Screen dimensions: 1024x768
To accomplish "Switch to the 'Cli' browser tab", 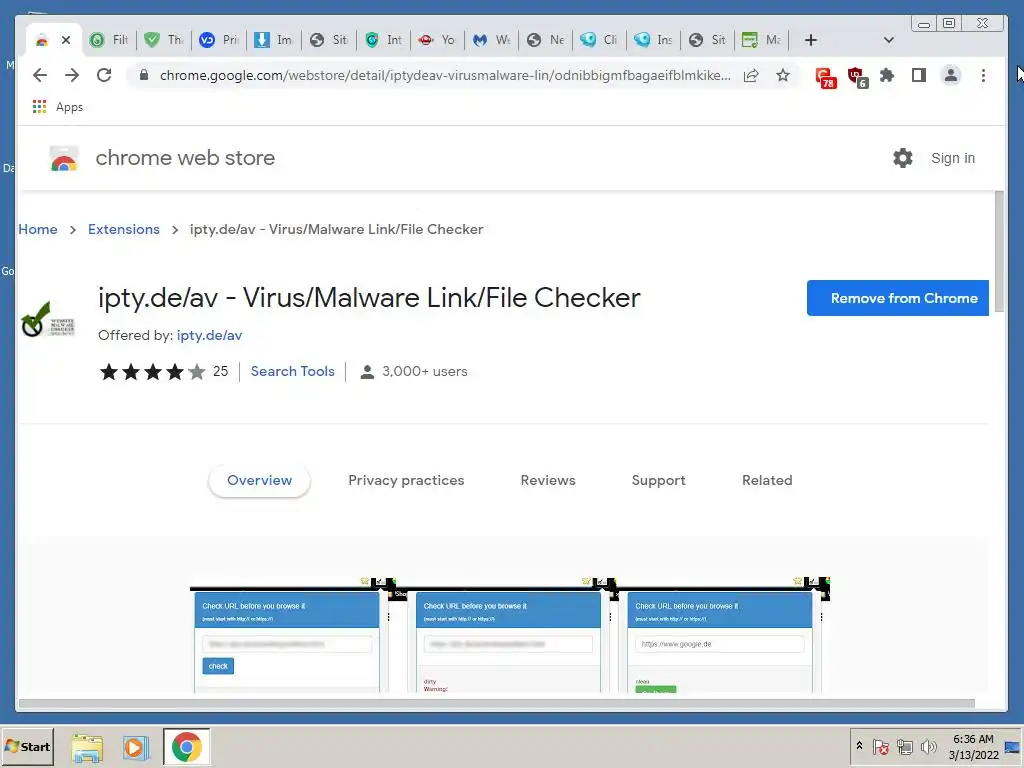I will tap(599, 40).
